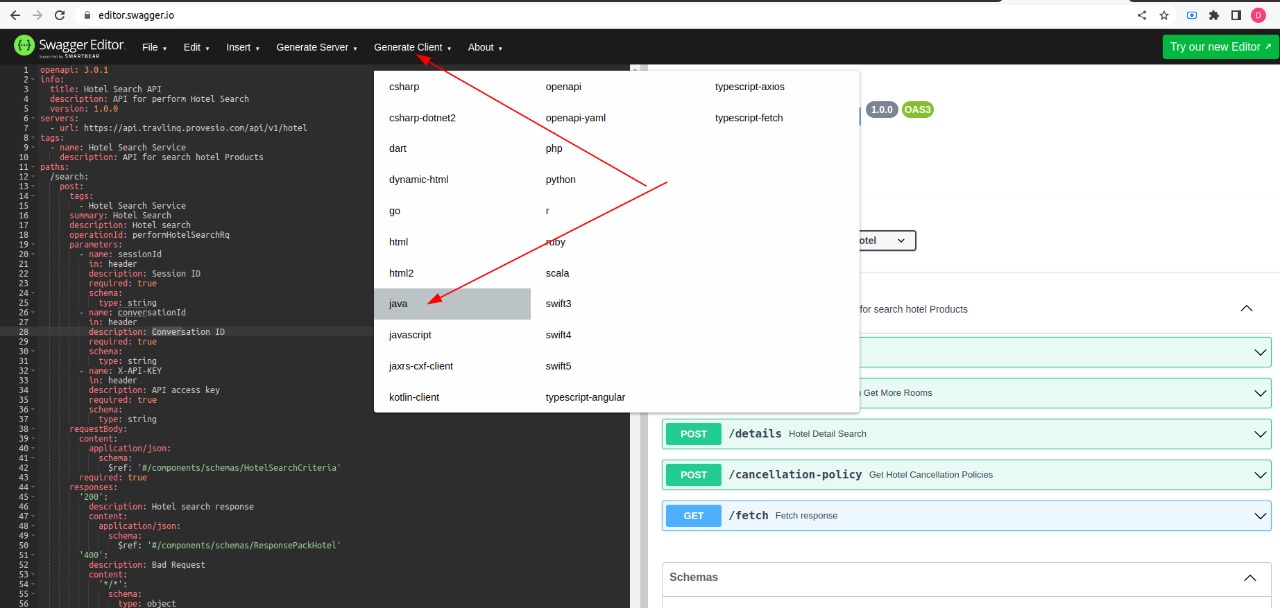Open the browser side panel icon

tap(1236, 15)
